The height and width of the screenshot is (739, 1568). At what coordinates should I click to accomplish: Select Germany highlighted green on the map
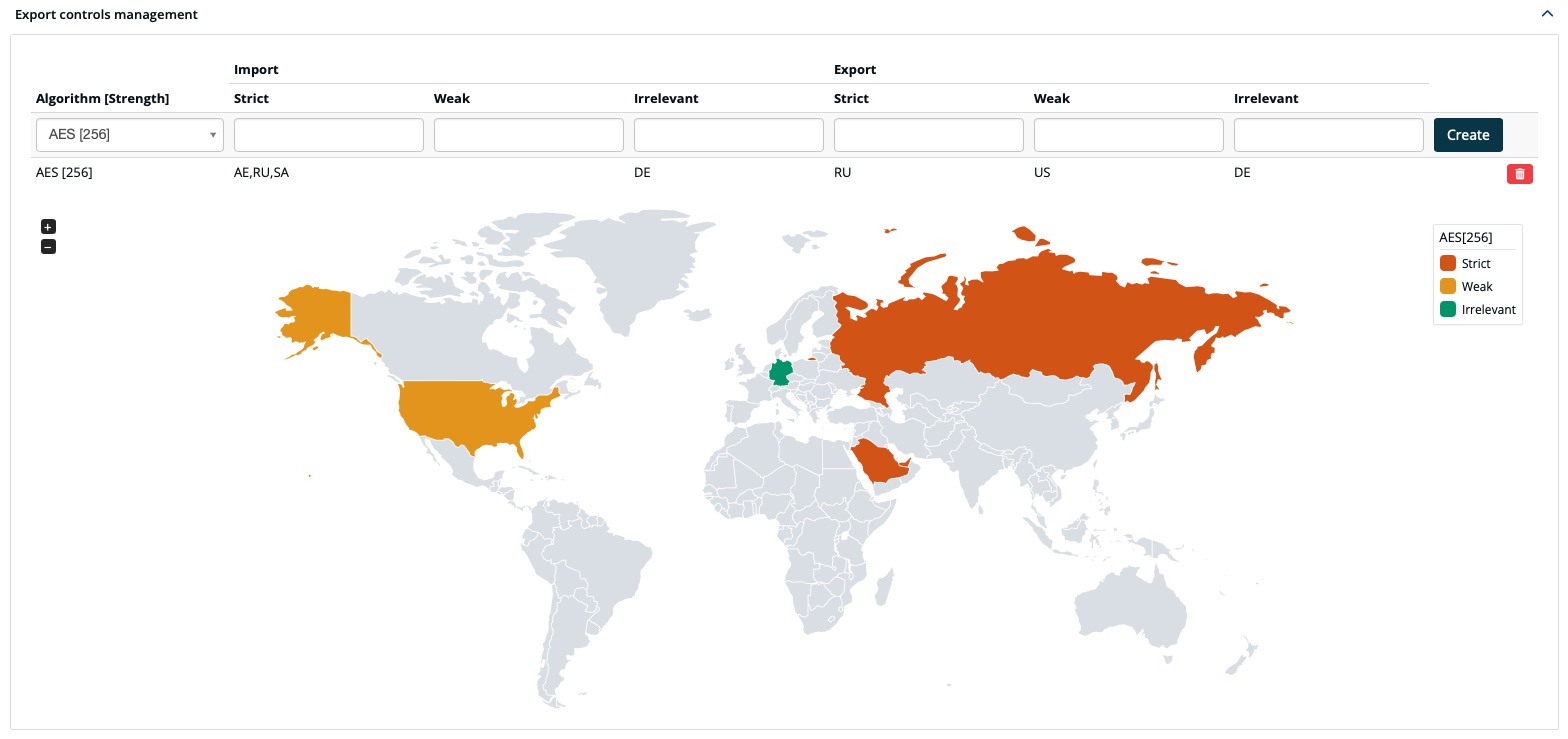tap(781, 373)
